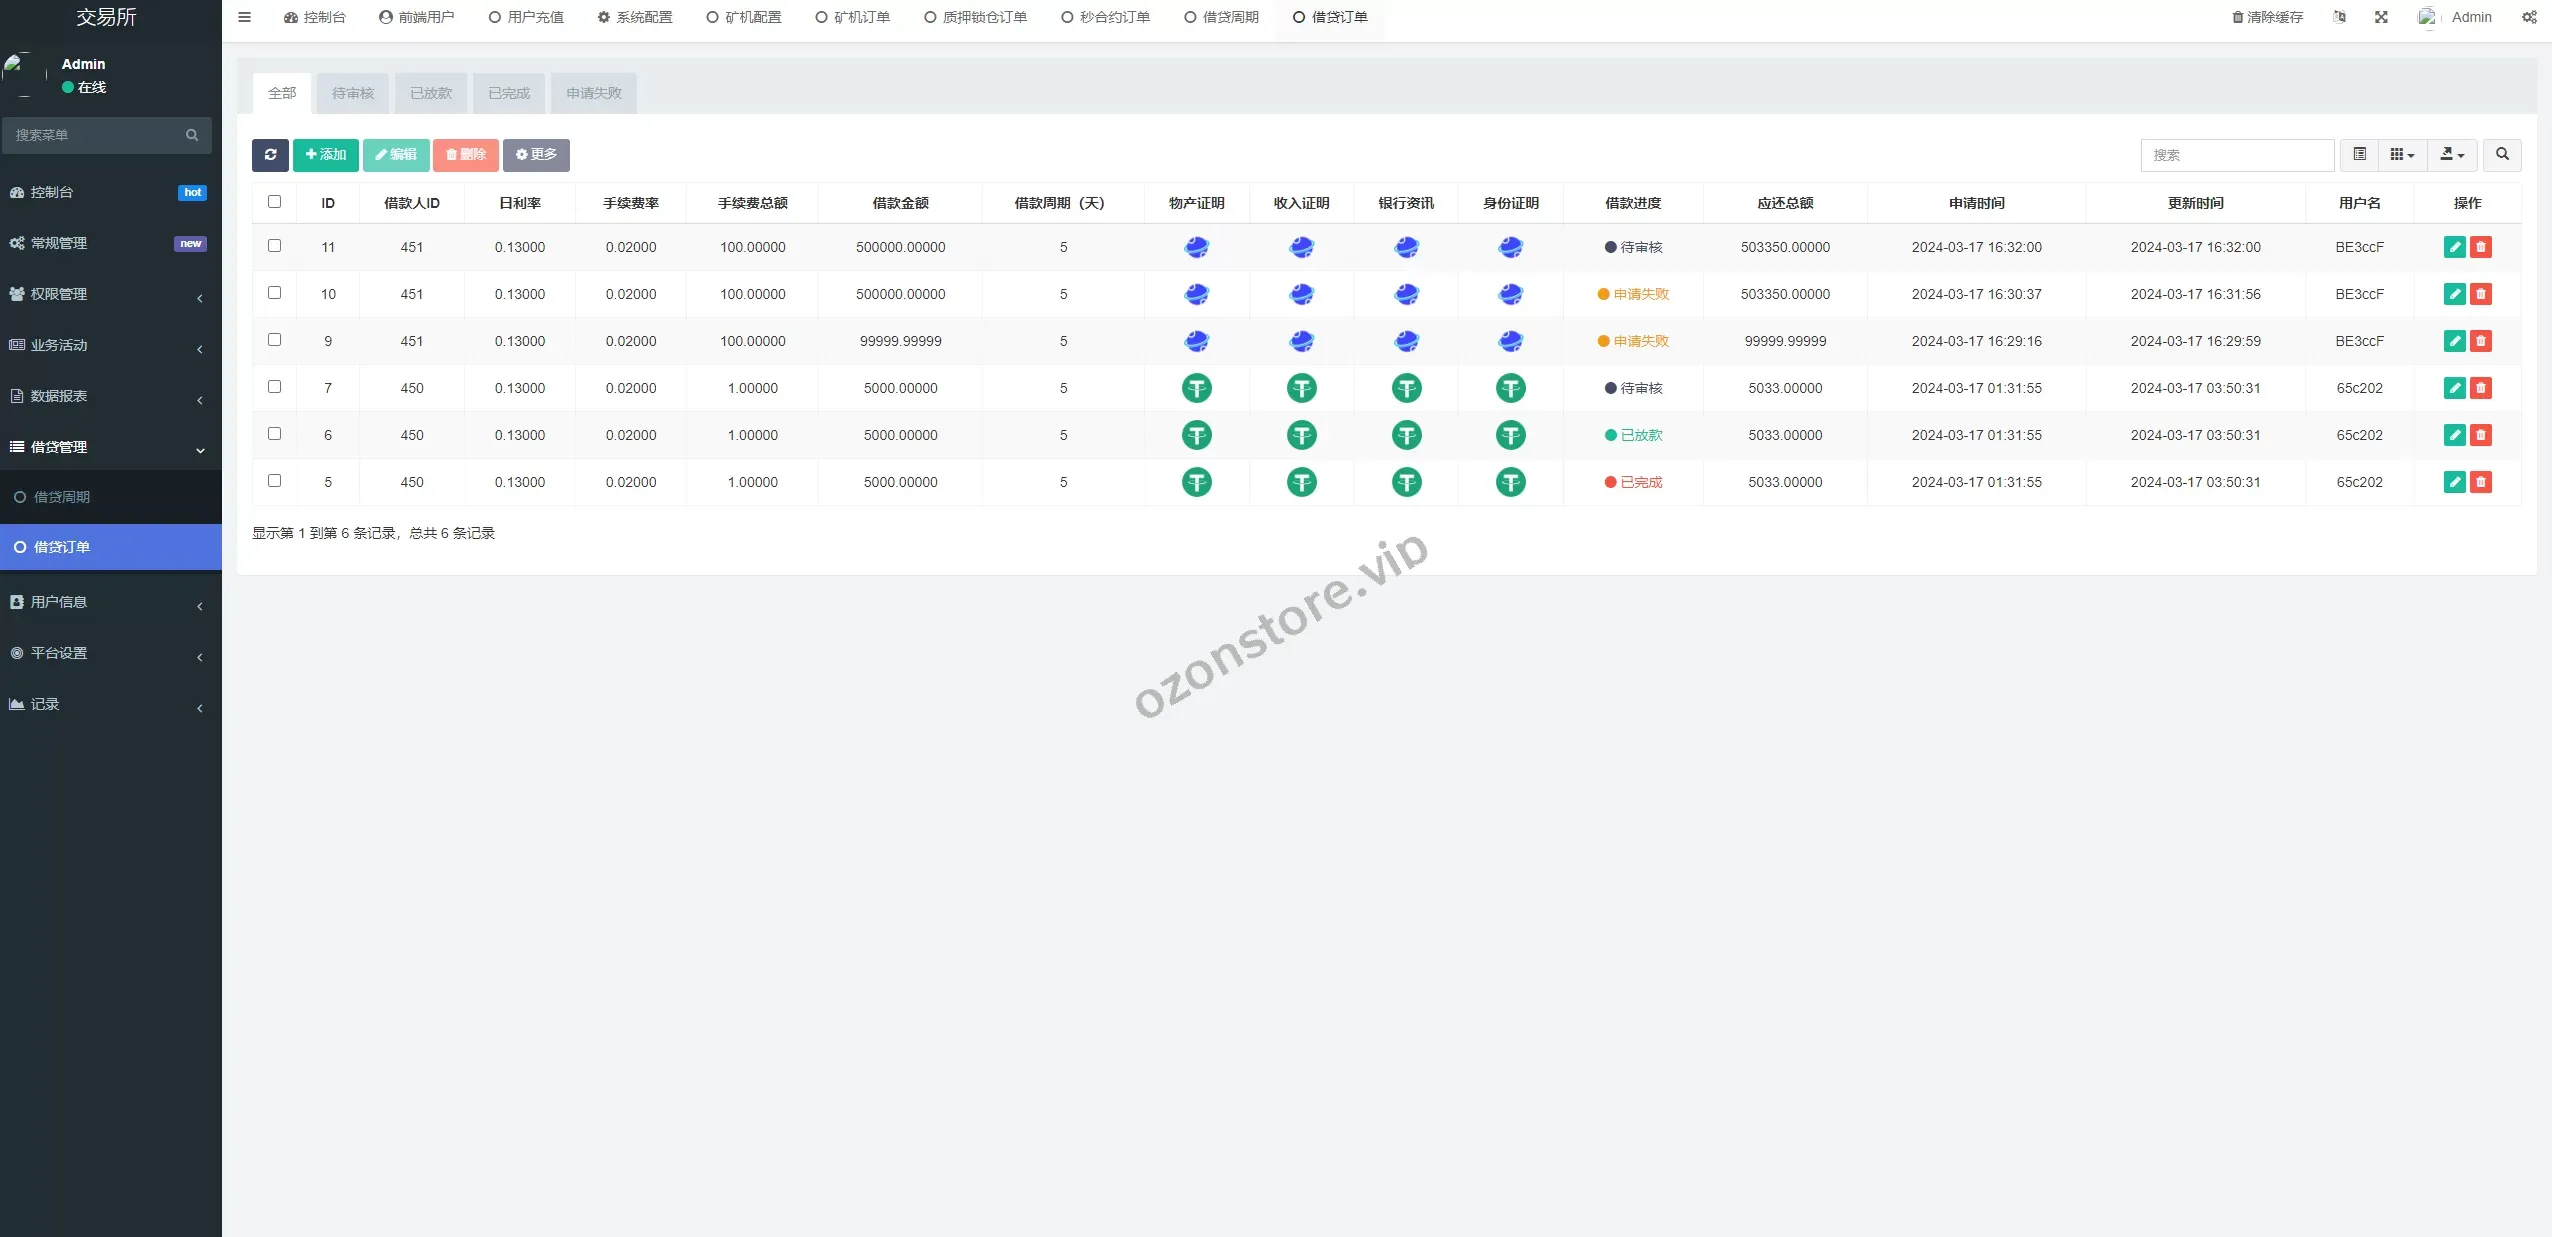Check the select-all checkbox in the table header

tap(275, 202)
